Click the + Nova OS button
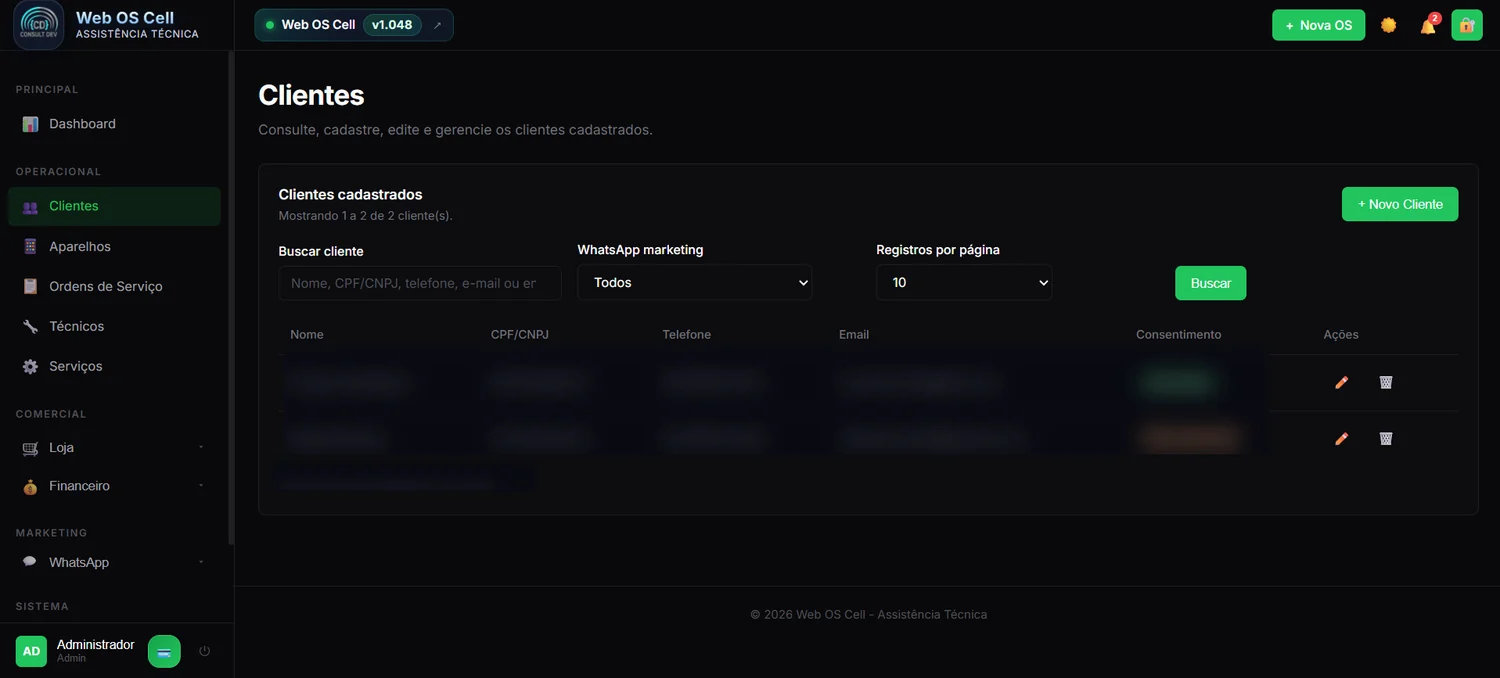The image size is (1500, 678). pos(1318,25)
